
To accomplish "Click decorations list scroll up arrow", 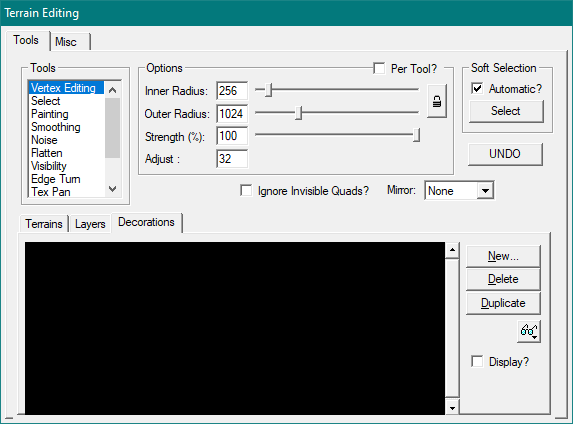I will [452, 250].
